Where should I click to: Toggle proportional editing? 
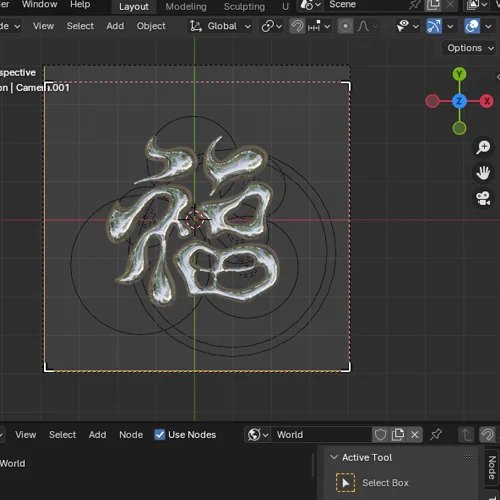coord(345,26)
